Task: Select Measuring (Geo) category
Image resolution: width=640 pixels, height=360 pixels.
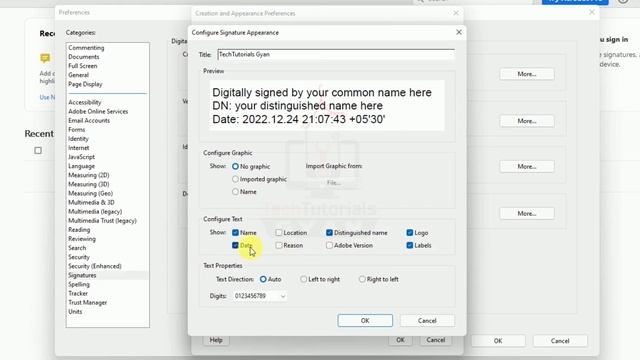Action: (x=90, y=193)
